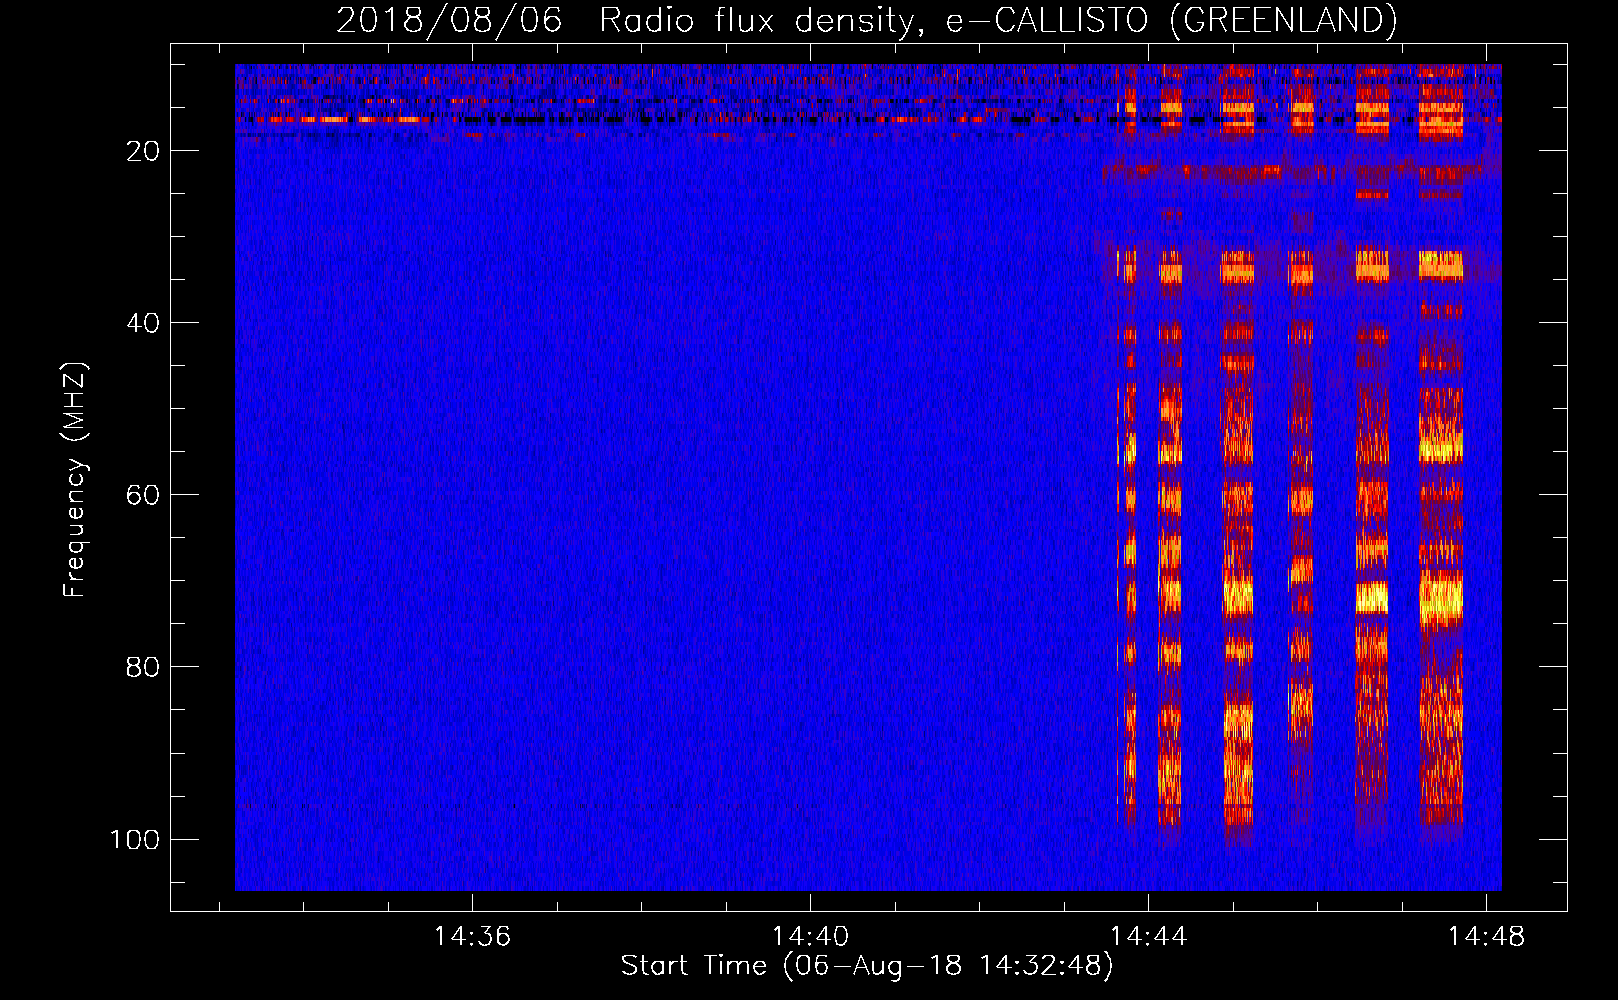The image size is (1618, 1000).
Task: Select the 14:44 time tick label
Action: click(x=1148, y=936)
